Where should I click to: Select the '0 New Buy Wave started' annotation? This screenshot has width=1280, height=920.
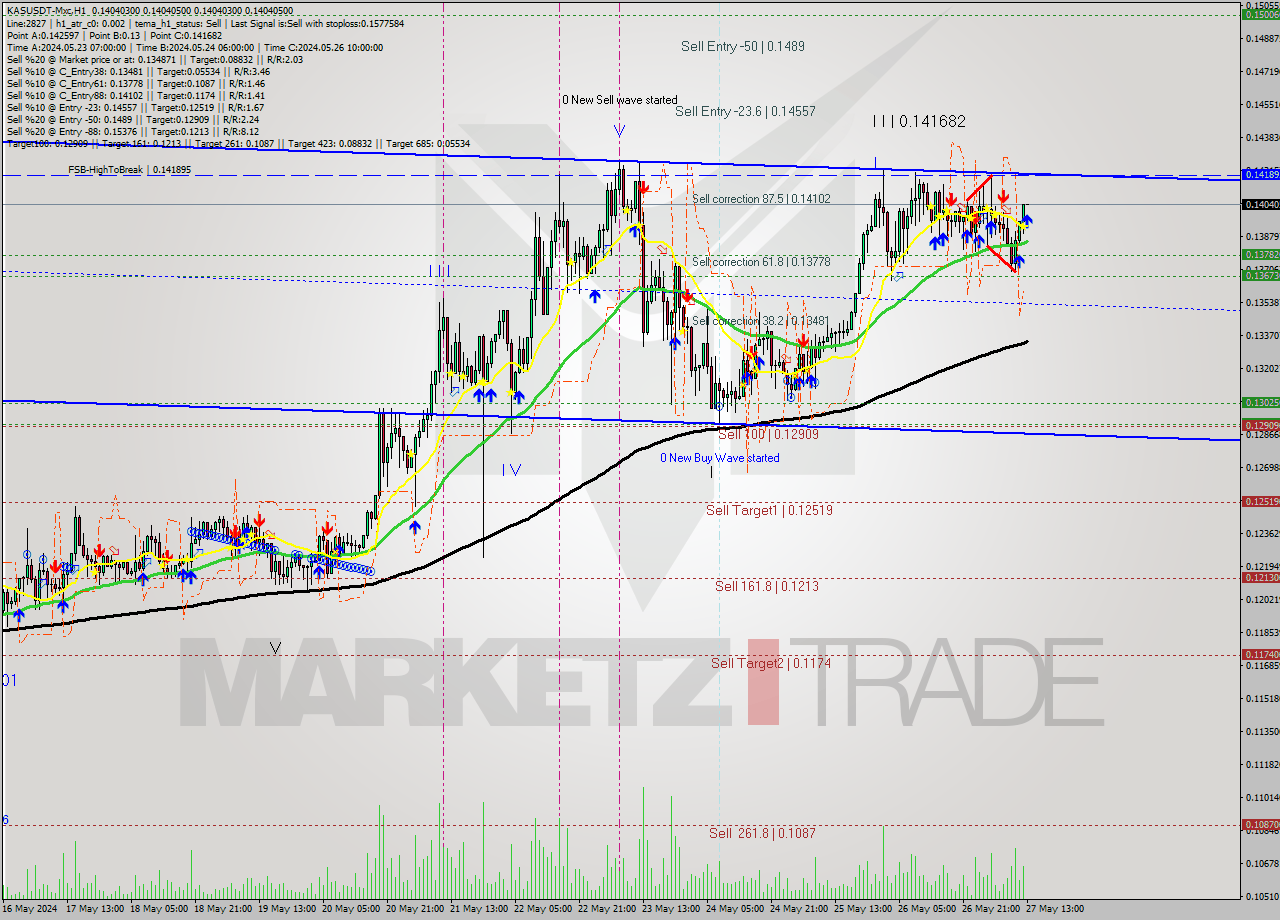(720, 458)
